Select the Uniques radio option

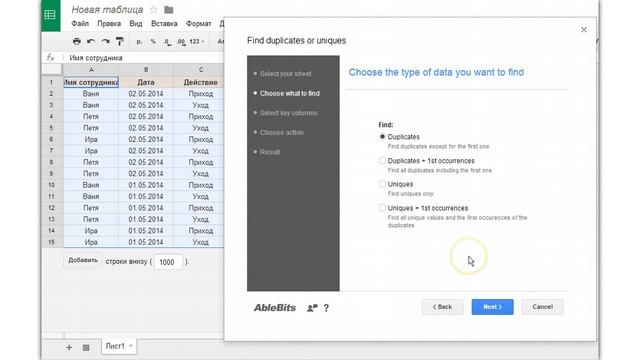[382, 184]
